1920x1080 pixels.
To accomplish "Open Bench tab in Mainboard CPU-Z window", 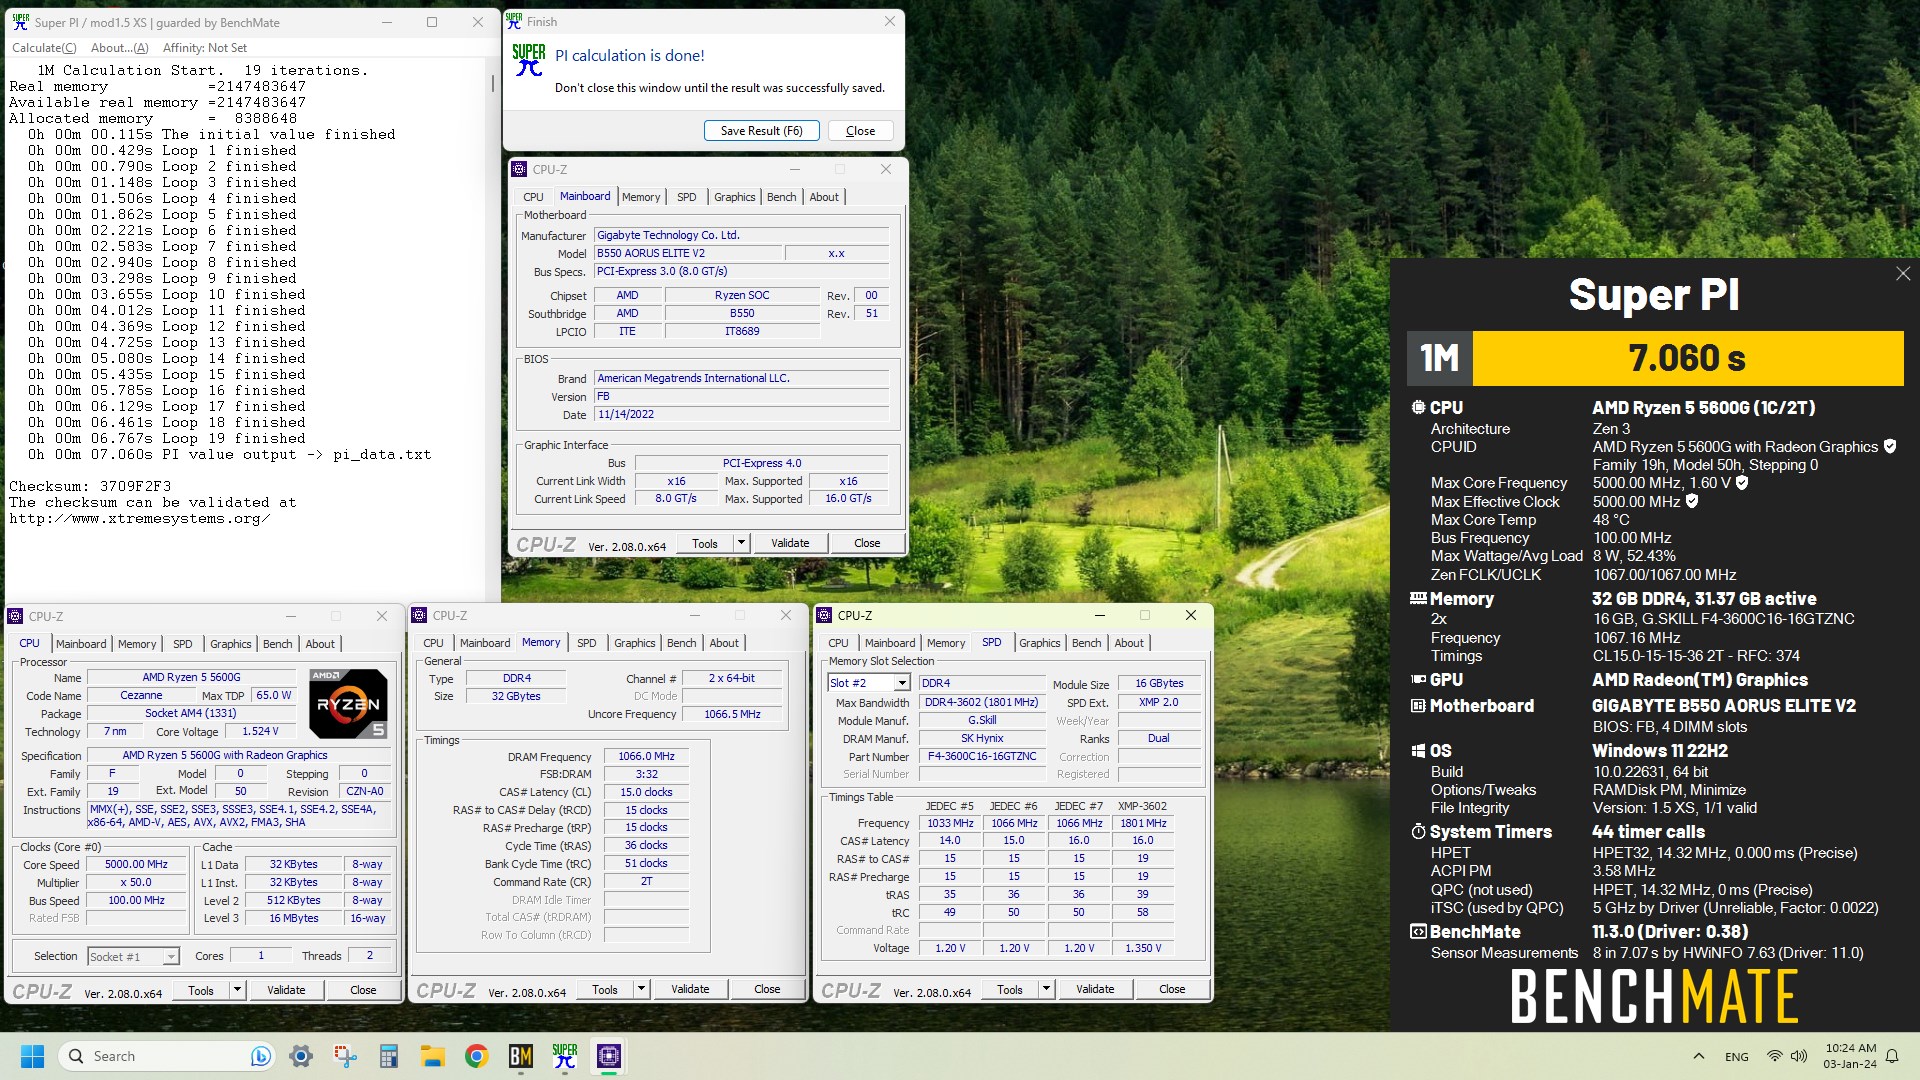I will pos(782,197).
